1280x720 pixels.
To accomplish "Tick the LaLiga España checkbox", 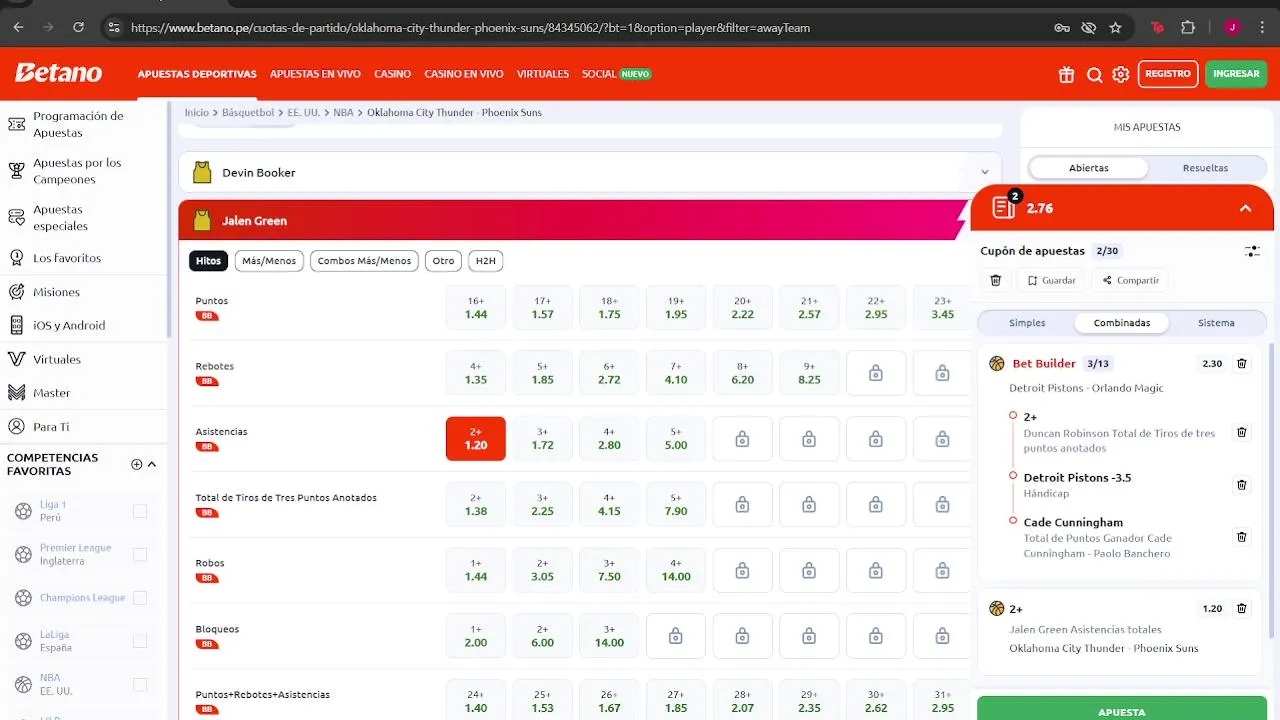I will click(140, 641).
